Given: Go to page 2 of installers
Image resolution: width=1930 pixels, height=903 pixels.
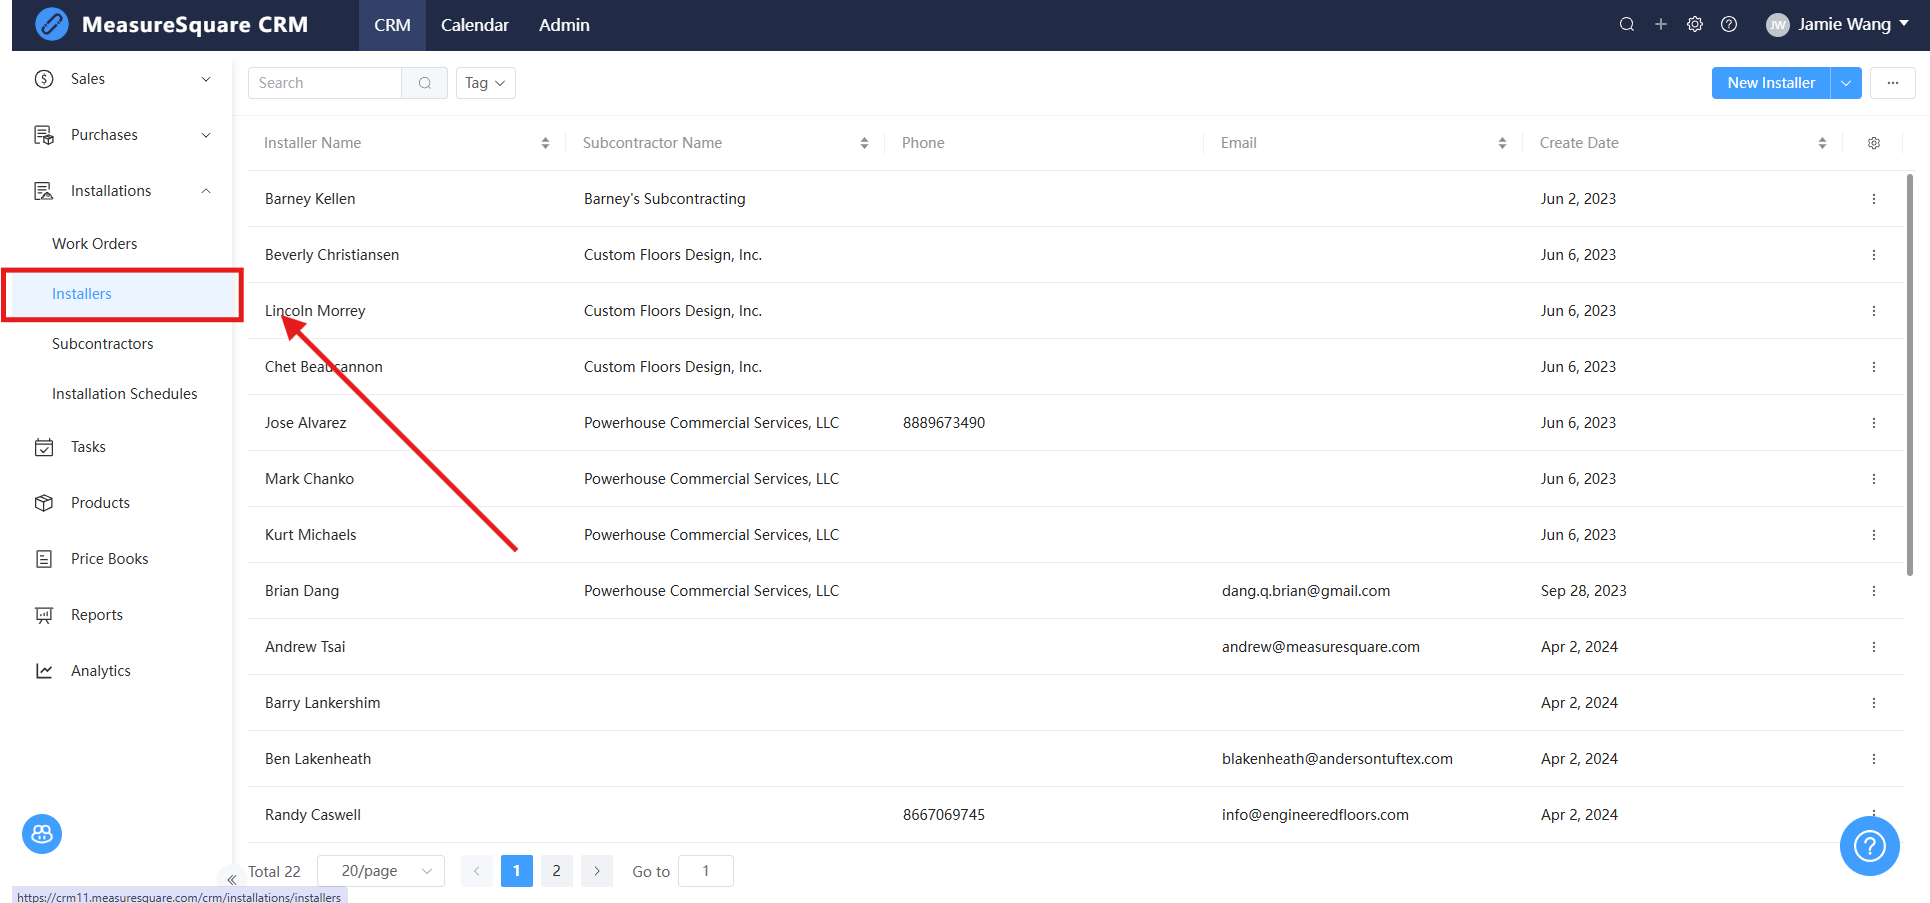Looking at the screenshot, I should [557, 871].
